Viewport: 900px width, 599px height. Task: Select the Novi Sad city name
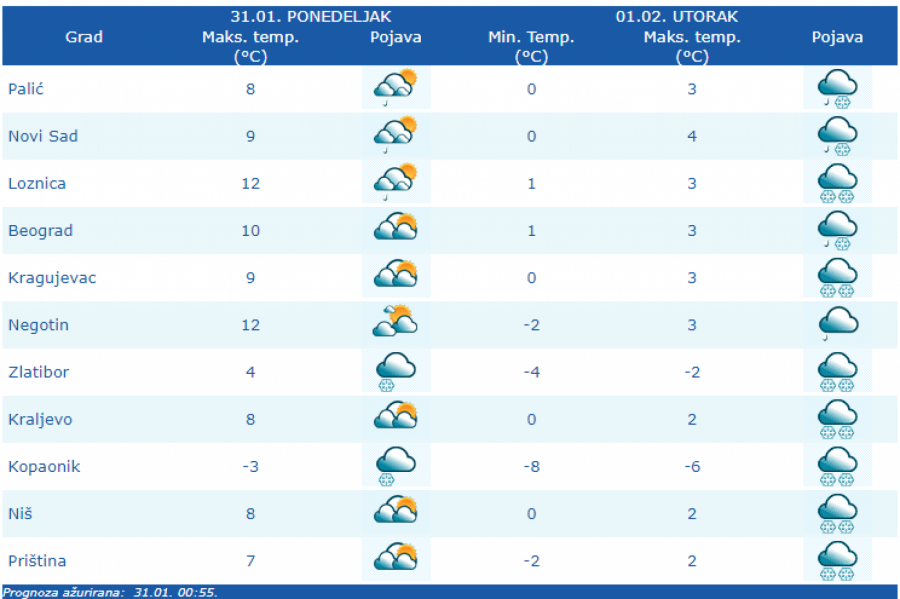(x=43, y=137)
